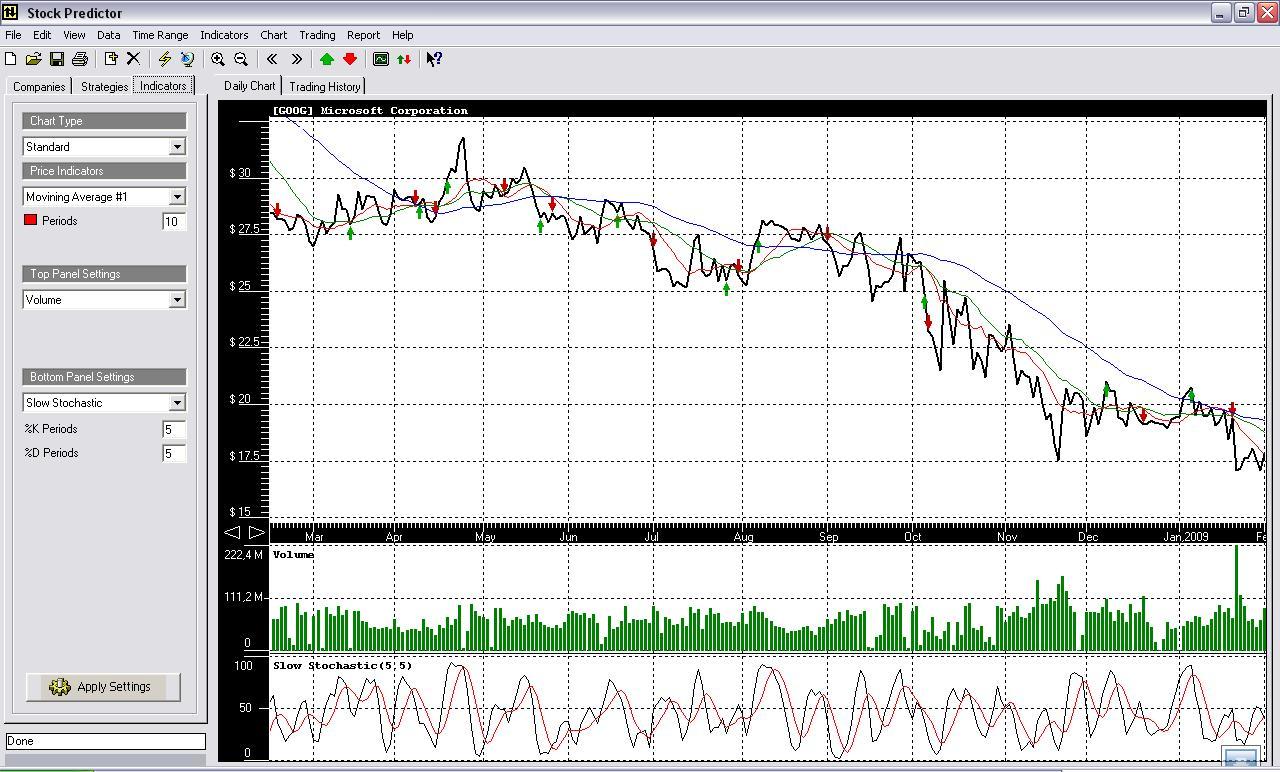
Task: Click the forward chevron navigation button
Action: [296, 59]
